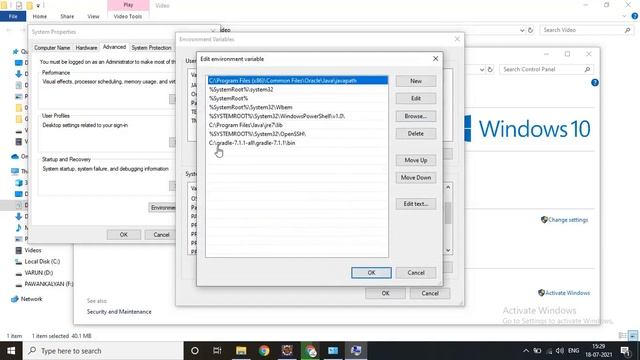Select the WindowsPowerShell v1.0 path entry
The height and width of the screenshot is (360, 640).
click(x=298, y=116)
